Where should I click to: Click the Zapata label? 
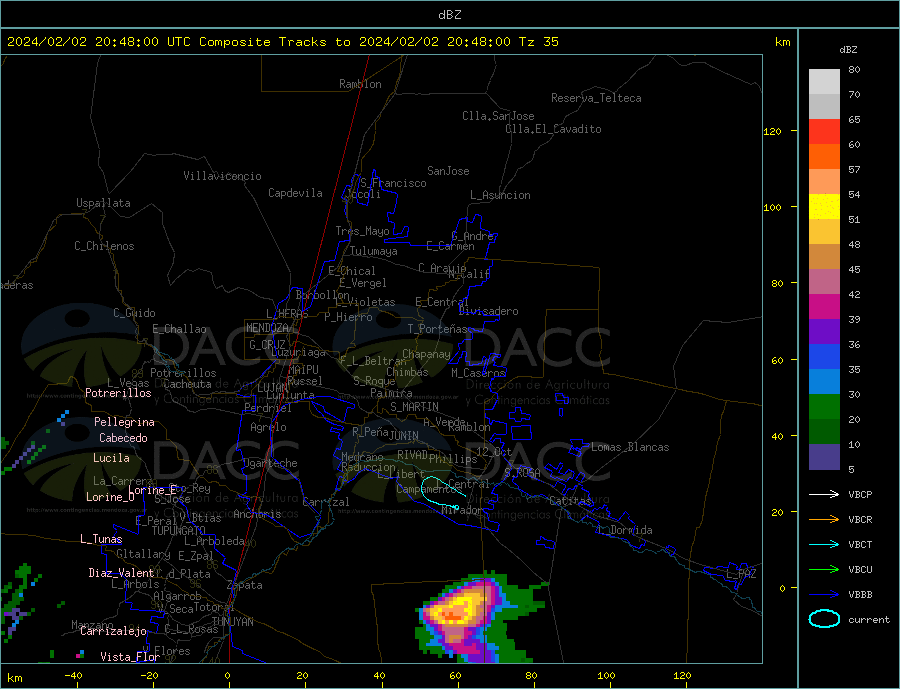click(245, 585)
